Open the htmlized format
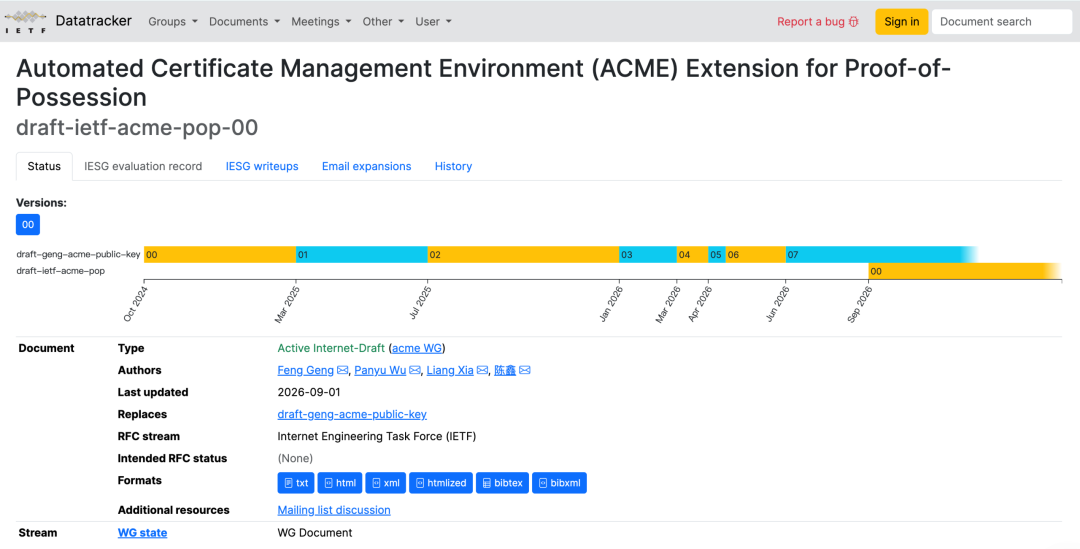1080x549 pixels. click(x=441, y=483)
